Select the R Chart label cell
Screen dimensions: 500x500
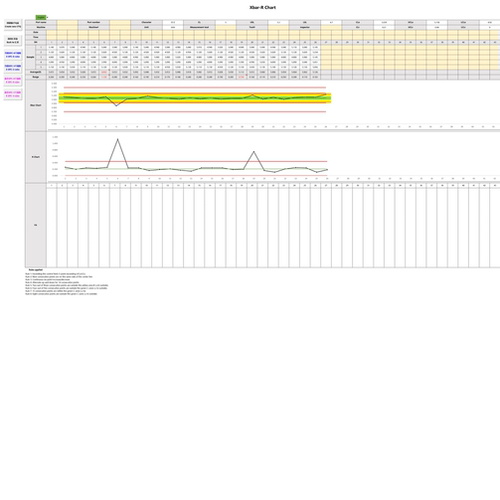coord(36,157)
